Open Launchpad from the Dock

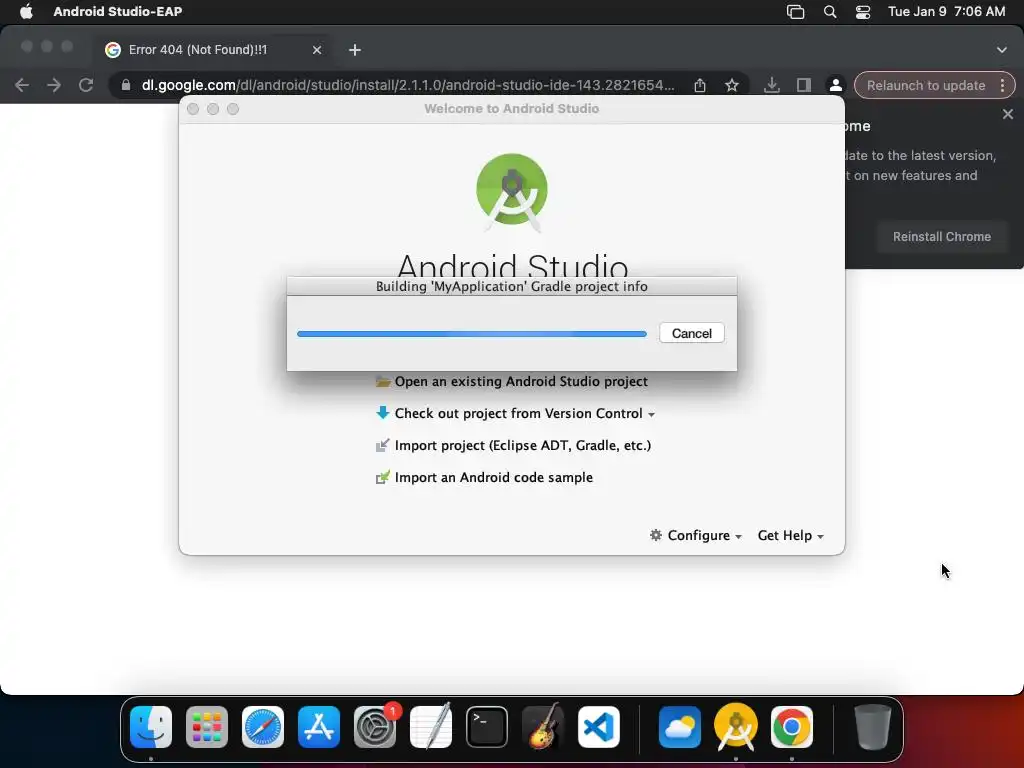pyautogui.click(x=207, y=727)
